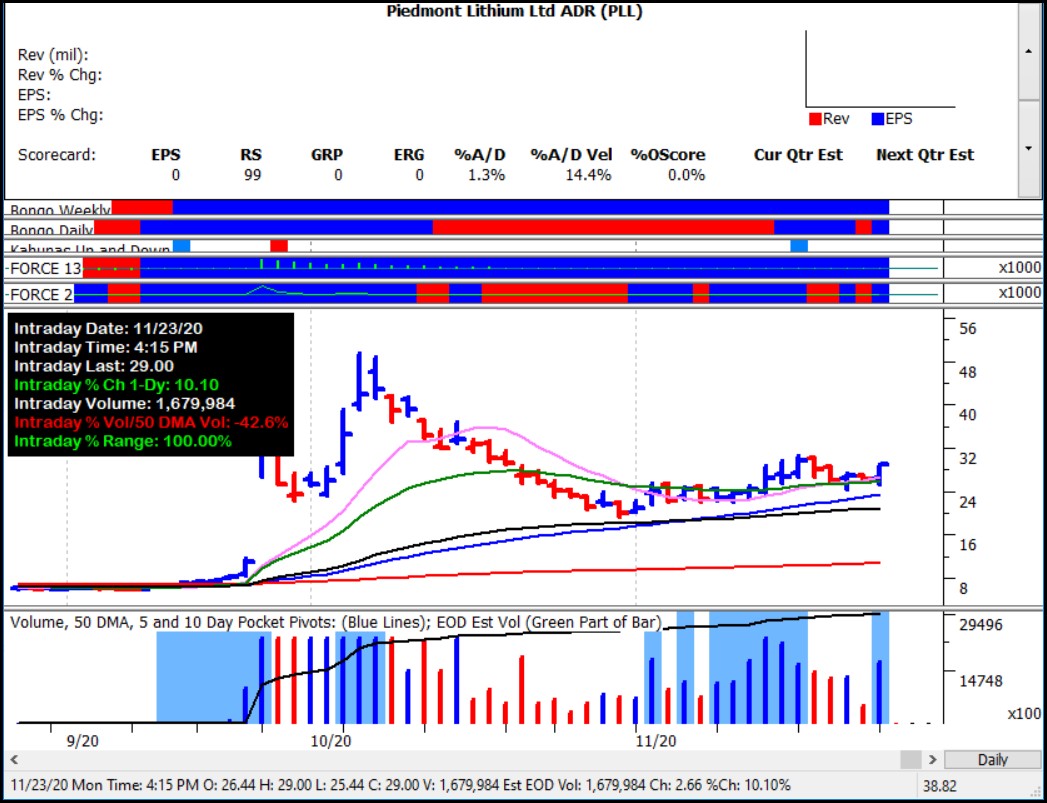
Task: Click the last blue volume bar on the chart
Action: (x=880, y=692)
